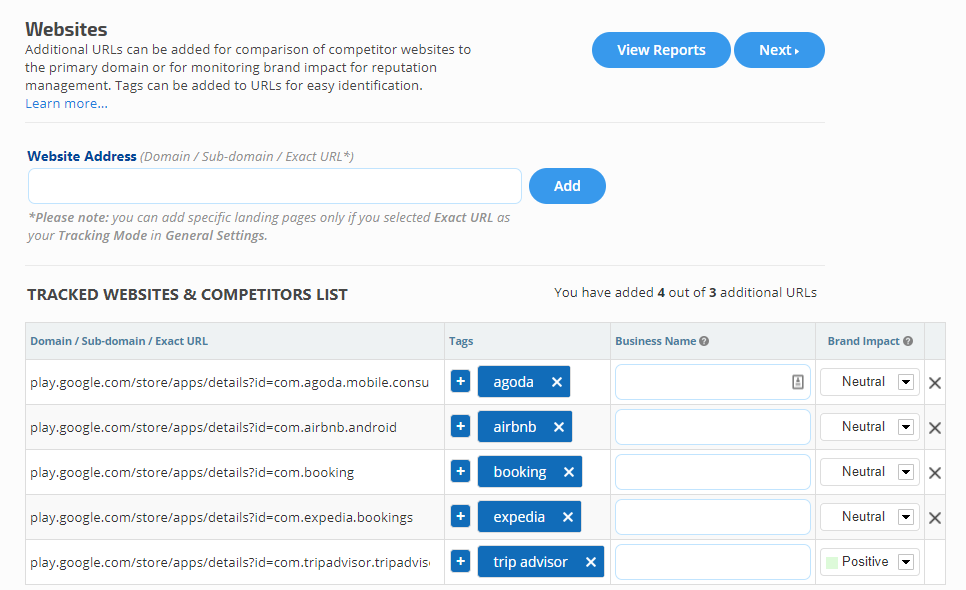This screenshot has width=966, height=590.
Task: Open Brand Impact dropdown for agoda row
Action: click(906, 381)
